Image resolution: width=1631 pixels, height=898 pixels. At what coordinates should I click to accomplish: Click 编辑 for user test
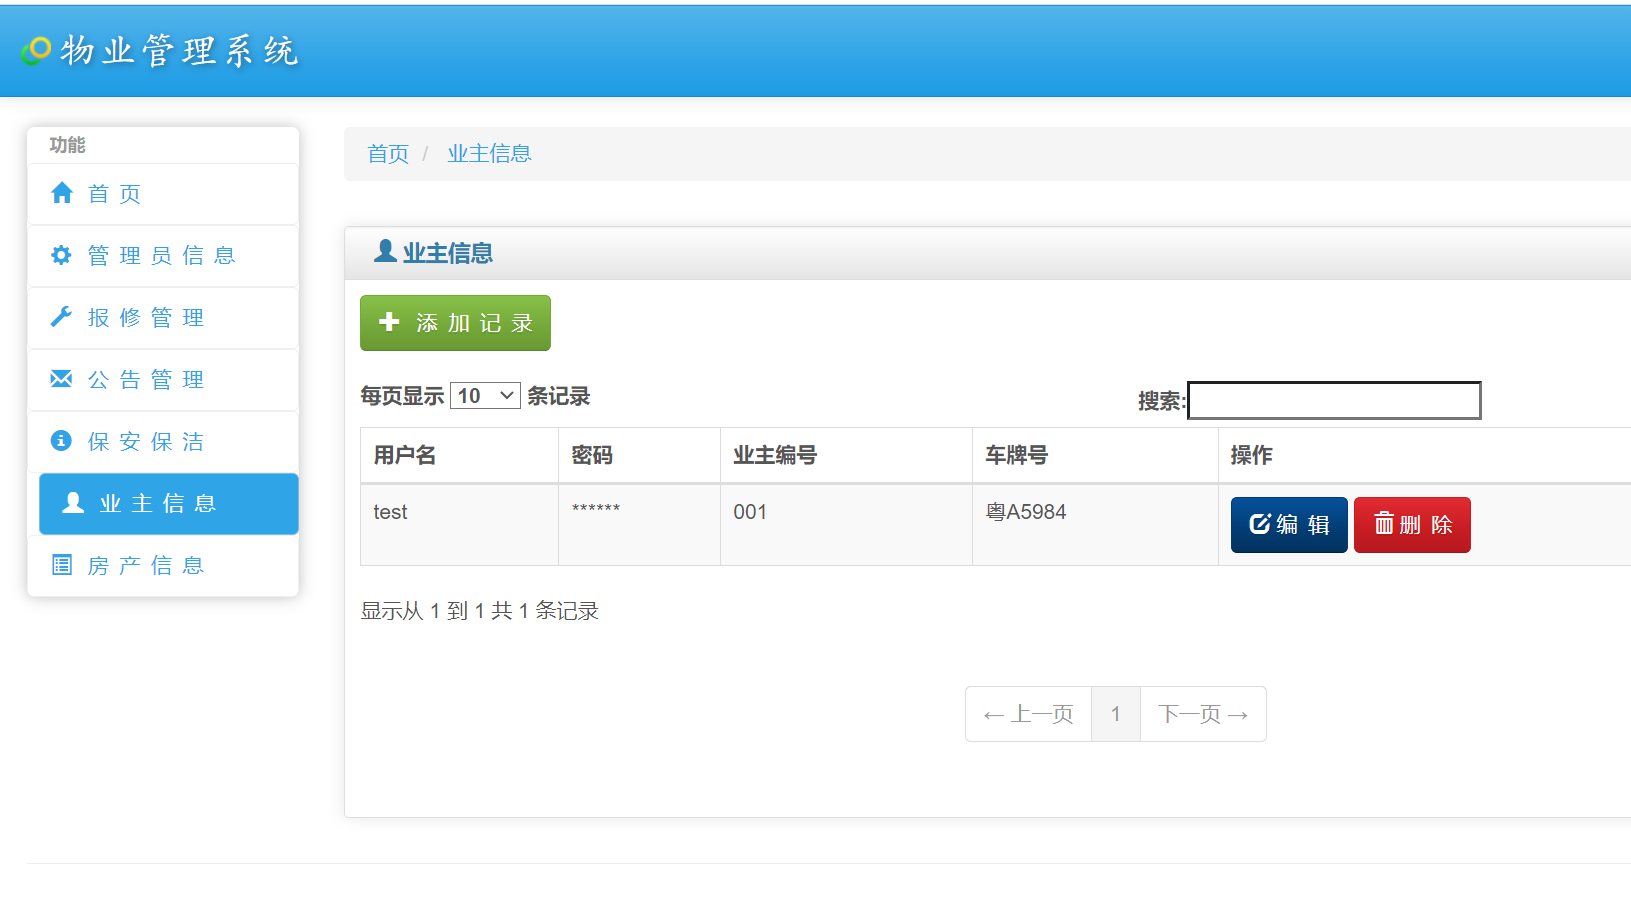coord(1289,525)
